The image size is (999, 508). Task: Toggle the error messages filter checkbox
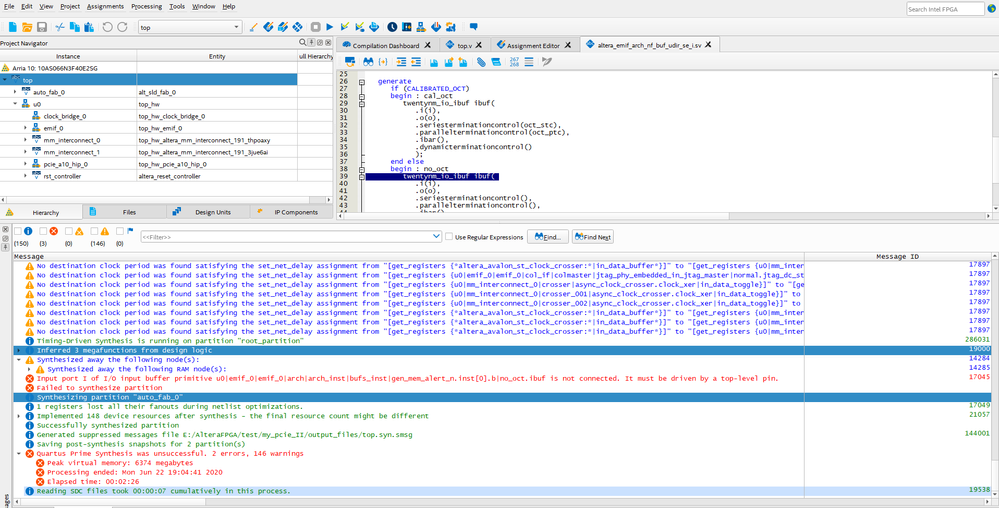click(x=43, y=232)
